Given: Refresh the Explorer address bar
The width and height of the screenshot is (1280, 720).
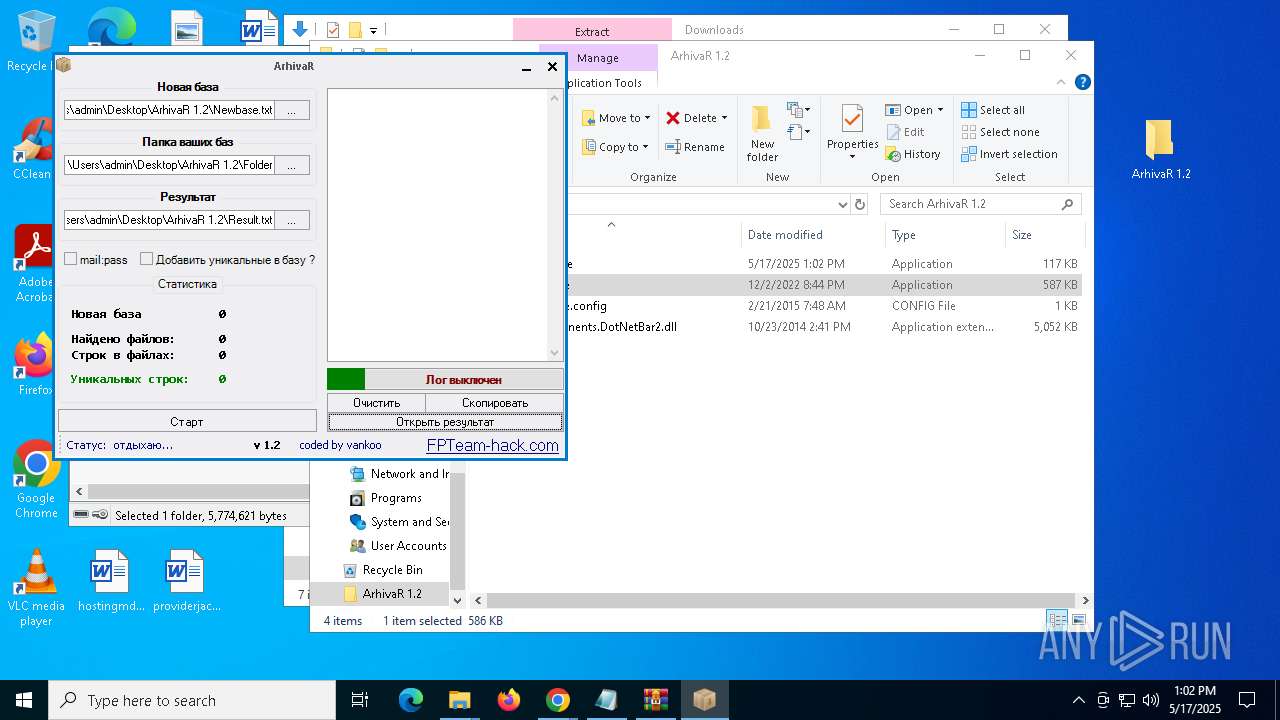Looking at the screenshot, I should (x=860, y=204).
